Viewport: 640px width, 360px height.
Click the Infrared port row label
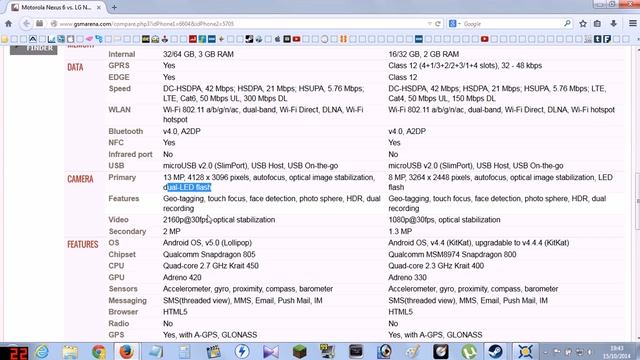(130, 154)
